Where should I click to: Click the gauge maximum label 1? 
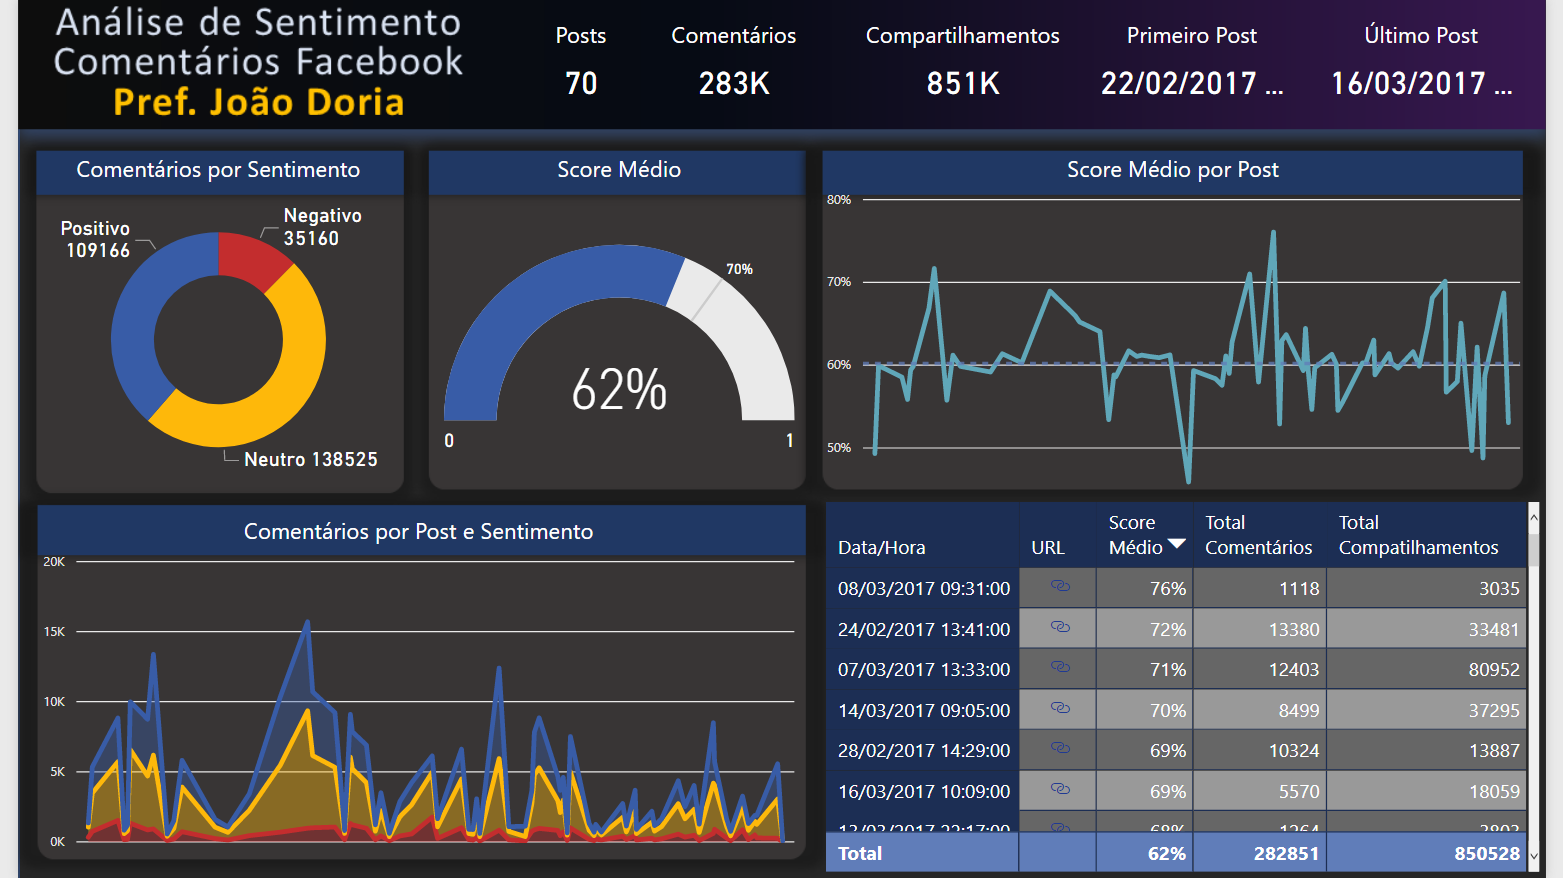pos(789,440)
